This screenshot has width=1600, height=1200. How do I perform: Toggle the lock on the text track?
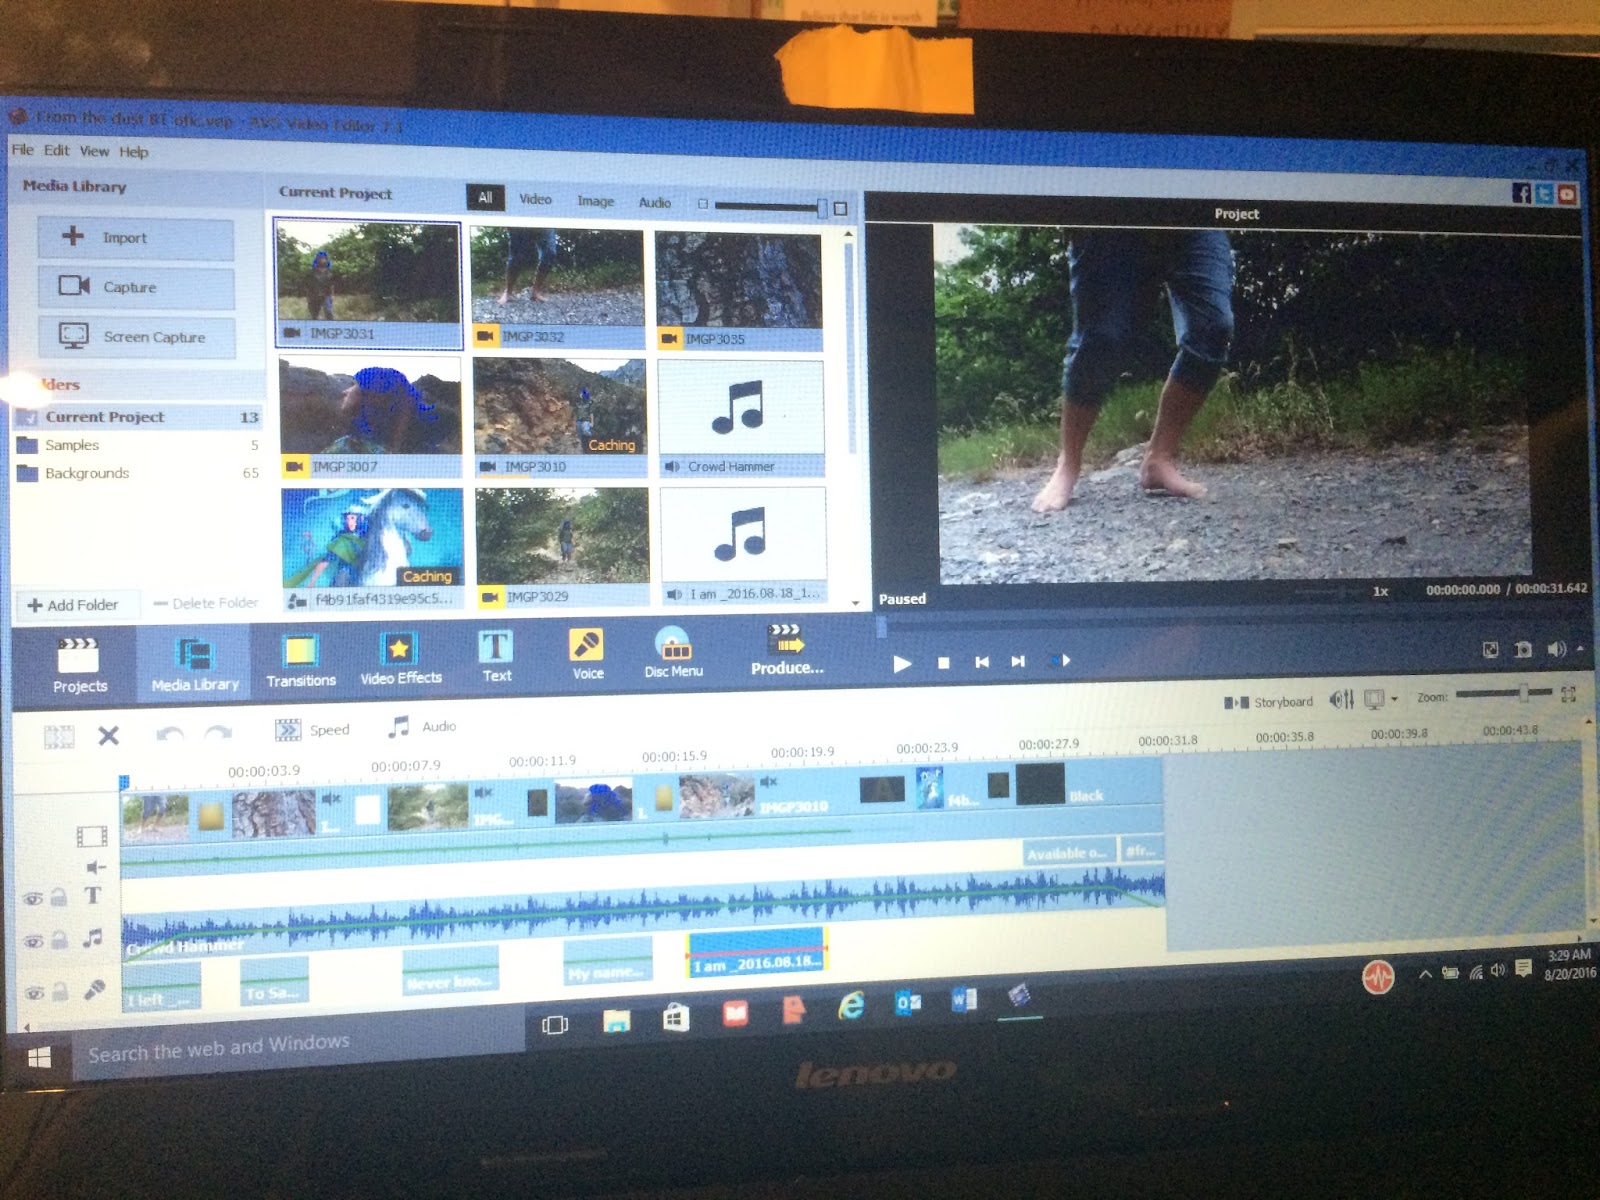pos(59,897)
